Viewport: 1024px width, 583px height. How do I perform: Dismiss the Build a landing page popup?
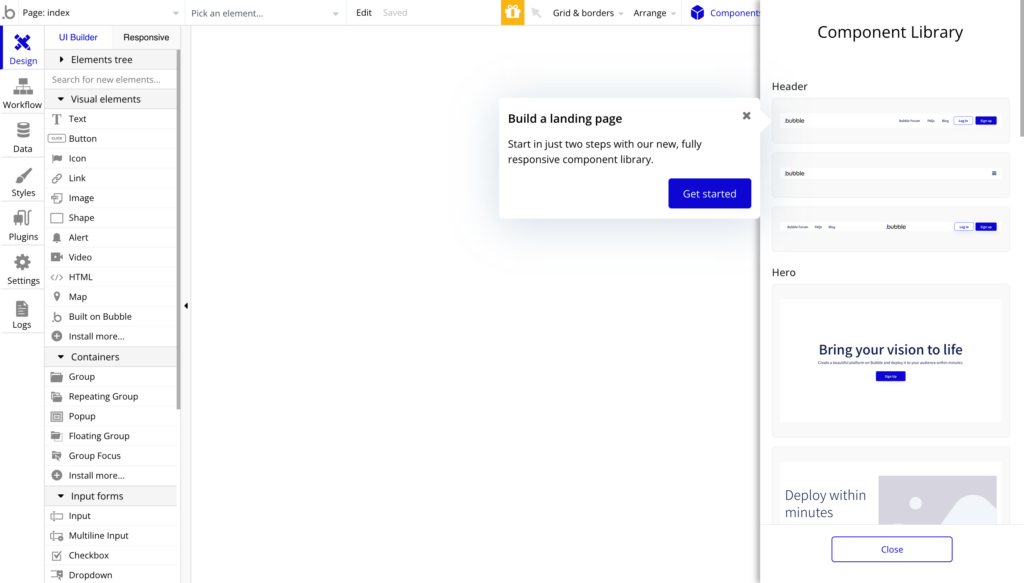[746, 116]
